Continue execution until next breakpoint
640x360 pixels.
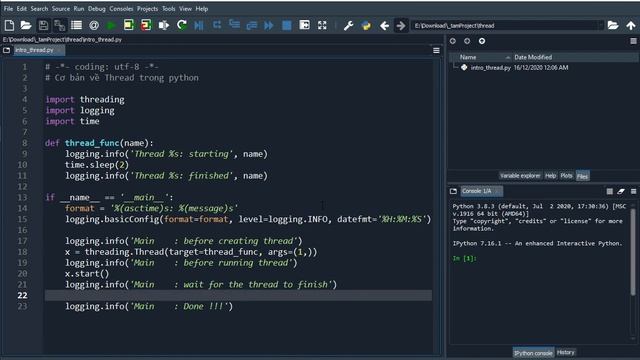tap(269, 25)
